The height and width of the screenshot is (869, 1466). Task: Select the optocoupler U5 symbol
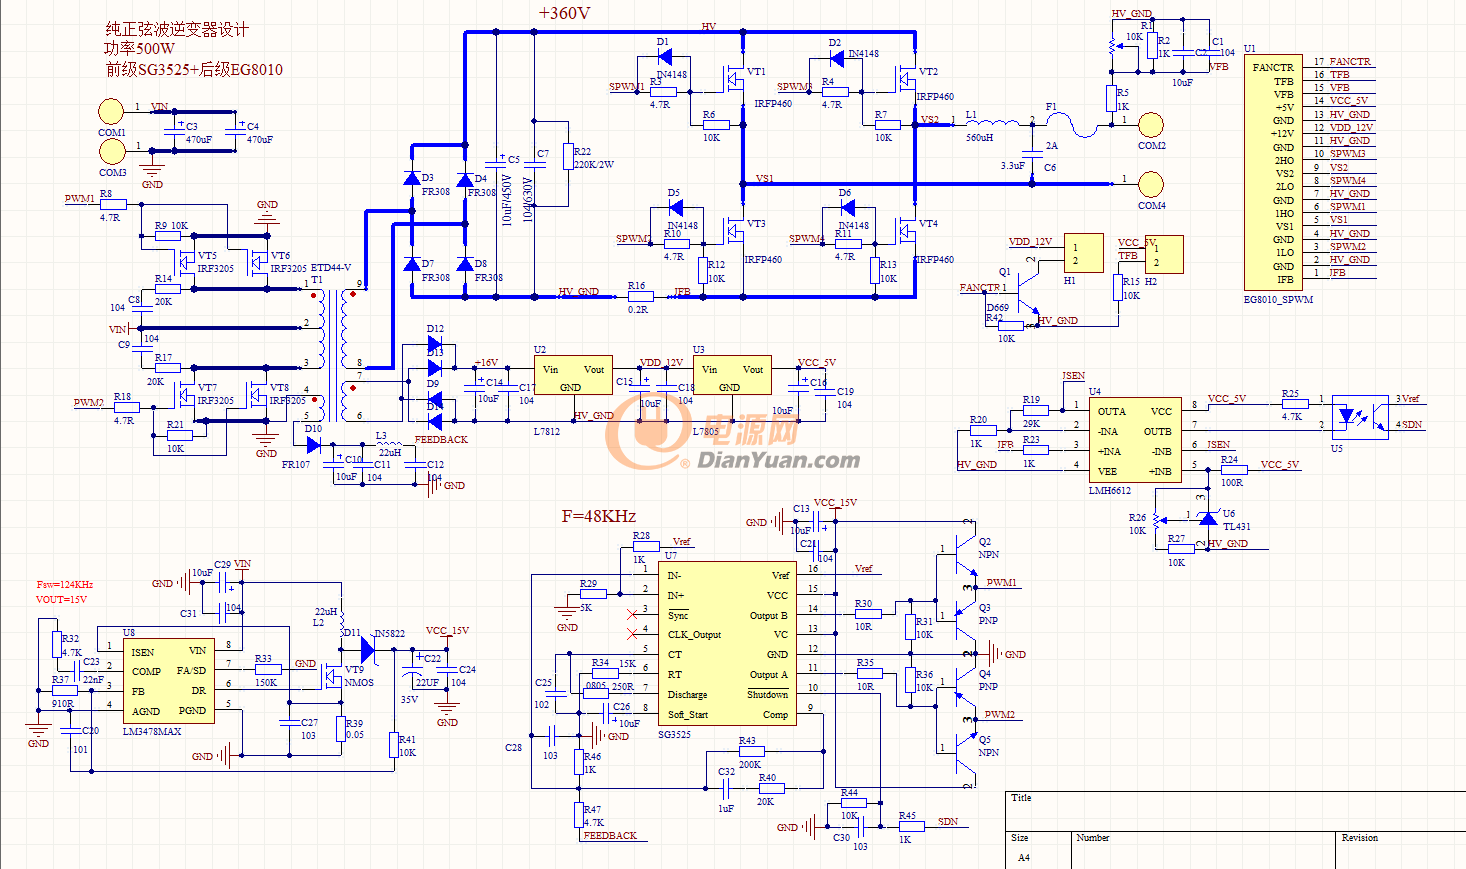coord(1359,417)
